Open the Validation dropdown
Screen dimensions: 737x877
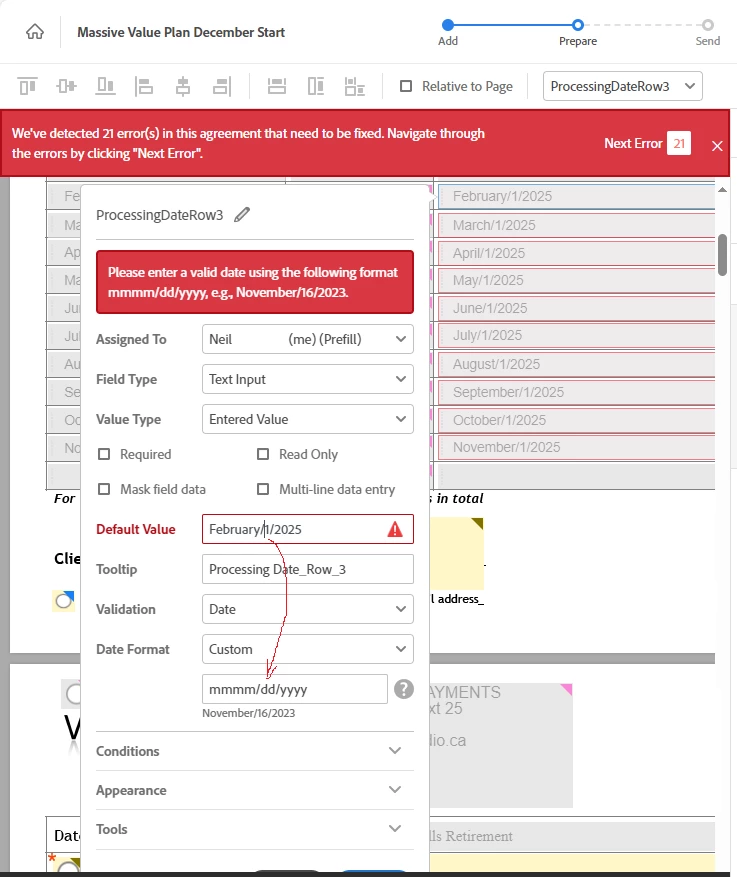(308, 609)
